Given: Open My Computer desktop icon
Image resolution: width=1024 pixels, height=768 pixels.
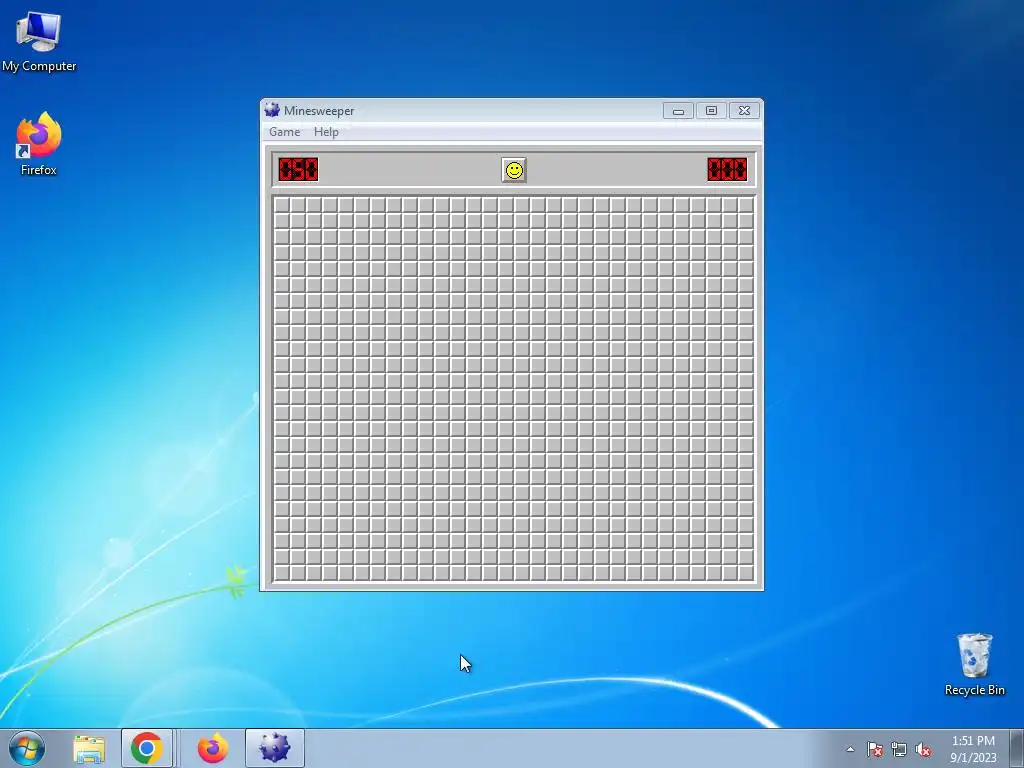Looking at the screenshot, I should [39, 40].
